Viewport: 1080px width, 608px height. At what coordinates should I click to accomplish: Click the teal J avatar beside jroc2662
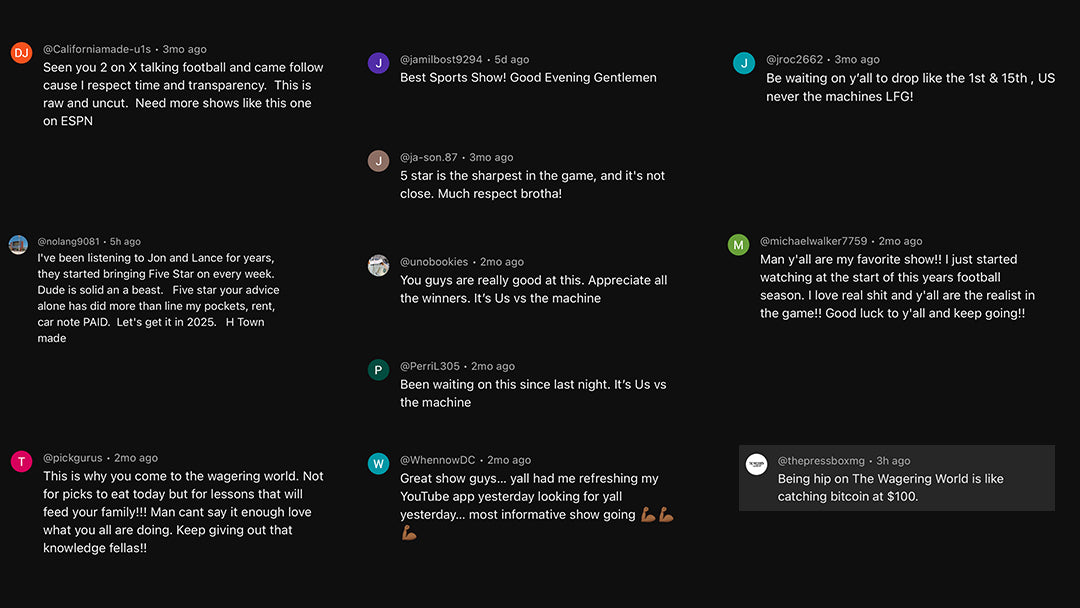tap(744, 63)
